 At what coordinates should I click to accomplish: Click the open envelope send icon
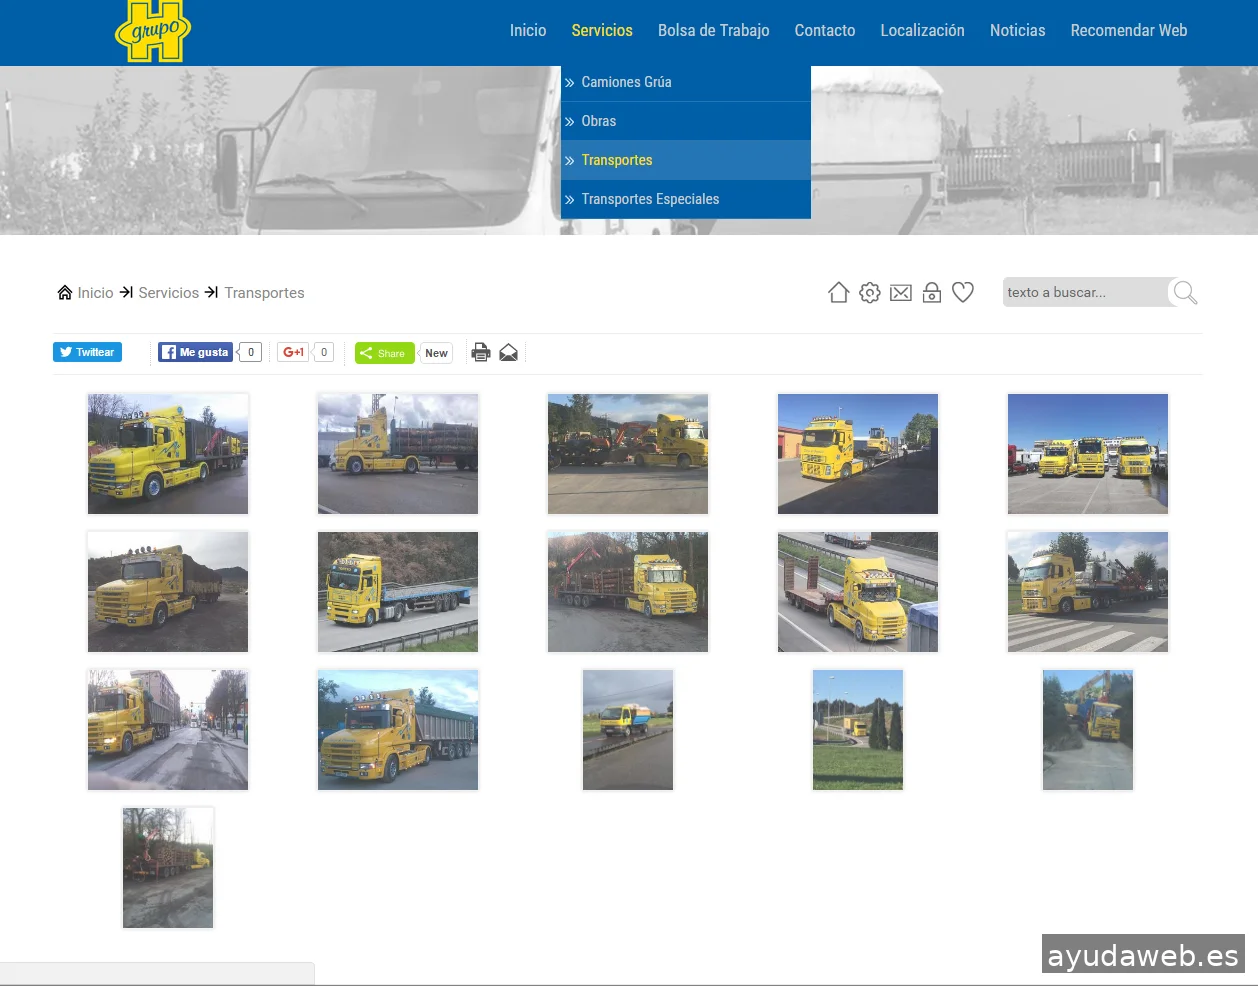tap(509, 352)
